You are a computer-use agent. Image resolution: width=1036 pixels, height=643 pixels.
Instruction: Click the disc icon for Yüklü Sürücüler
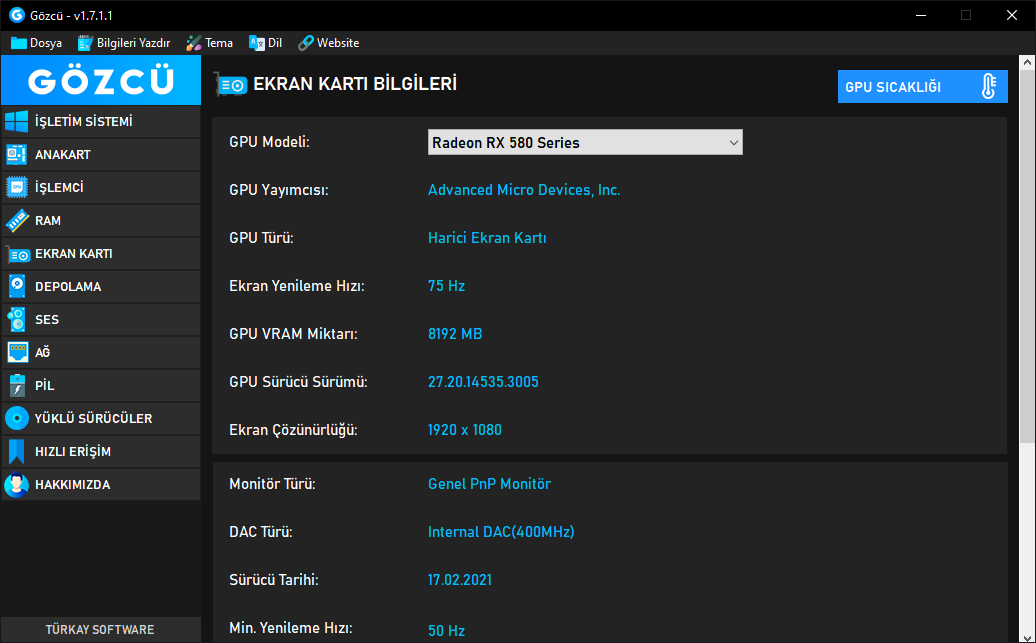(x=16, y=419)
